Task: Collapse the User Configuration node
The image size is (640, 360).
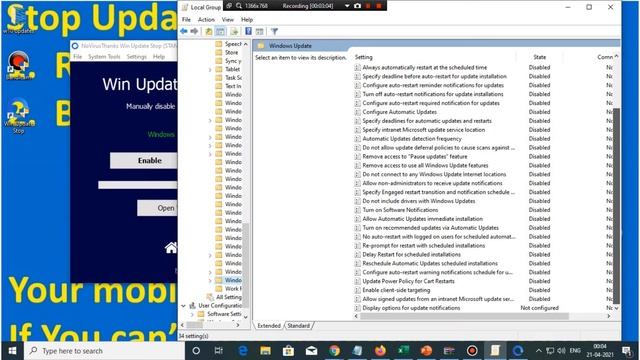Action: [x=183, y=305]
